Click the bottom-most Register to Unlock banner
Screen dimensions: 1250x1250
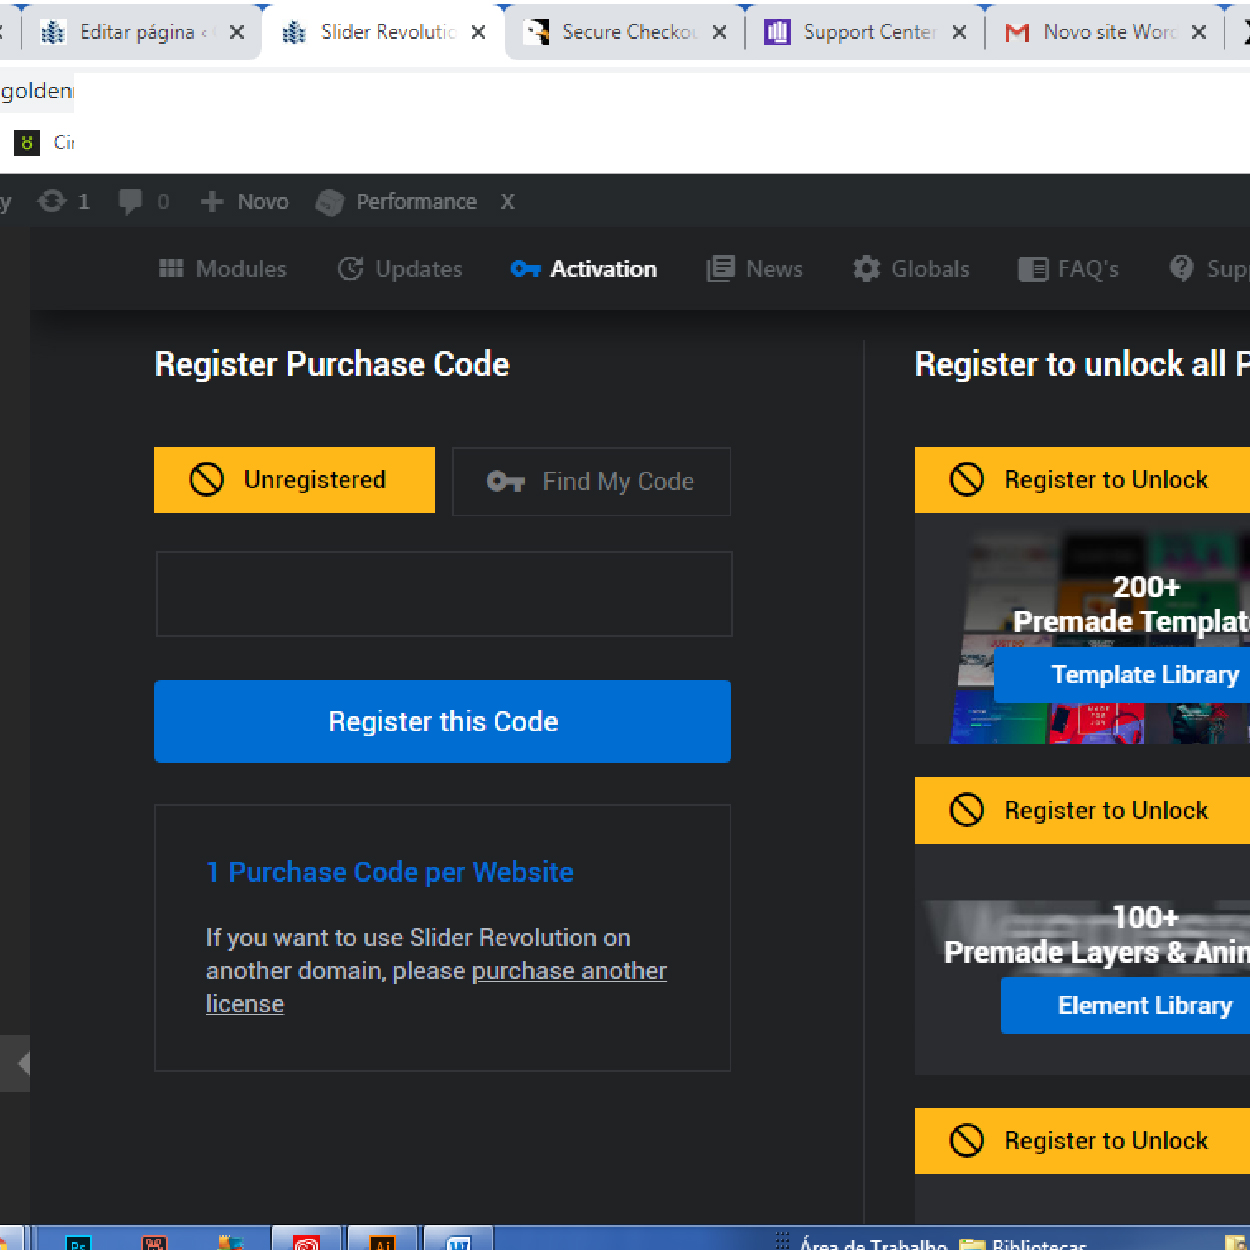[x=1082, y=1141]
